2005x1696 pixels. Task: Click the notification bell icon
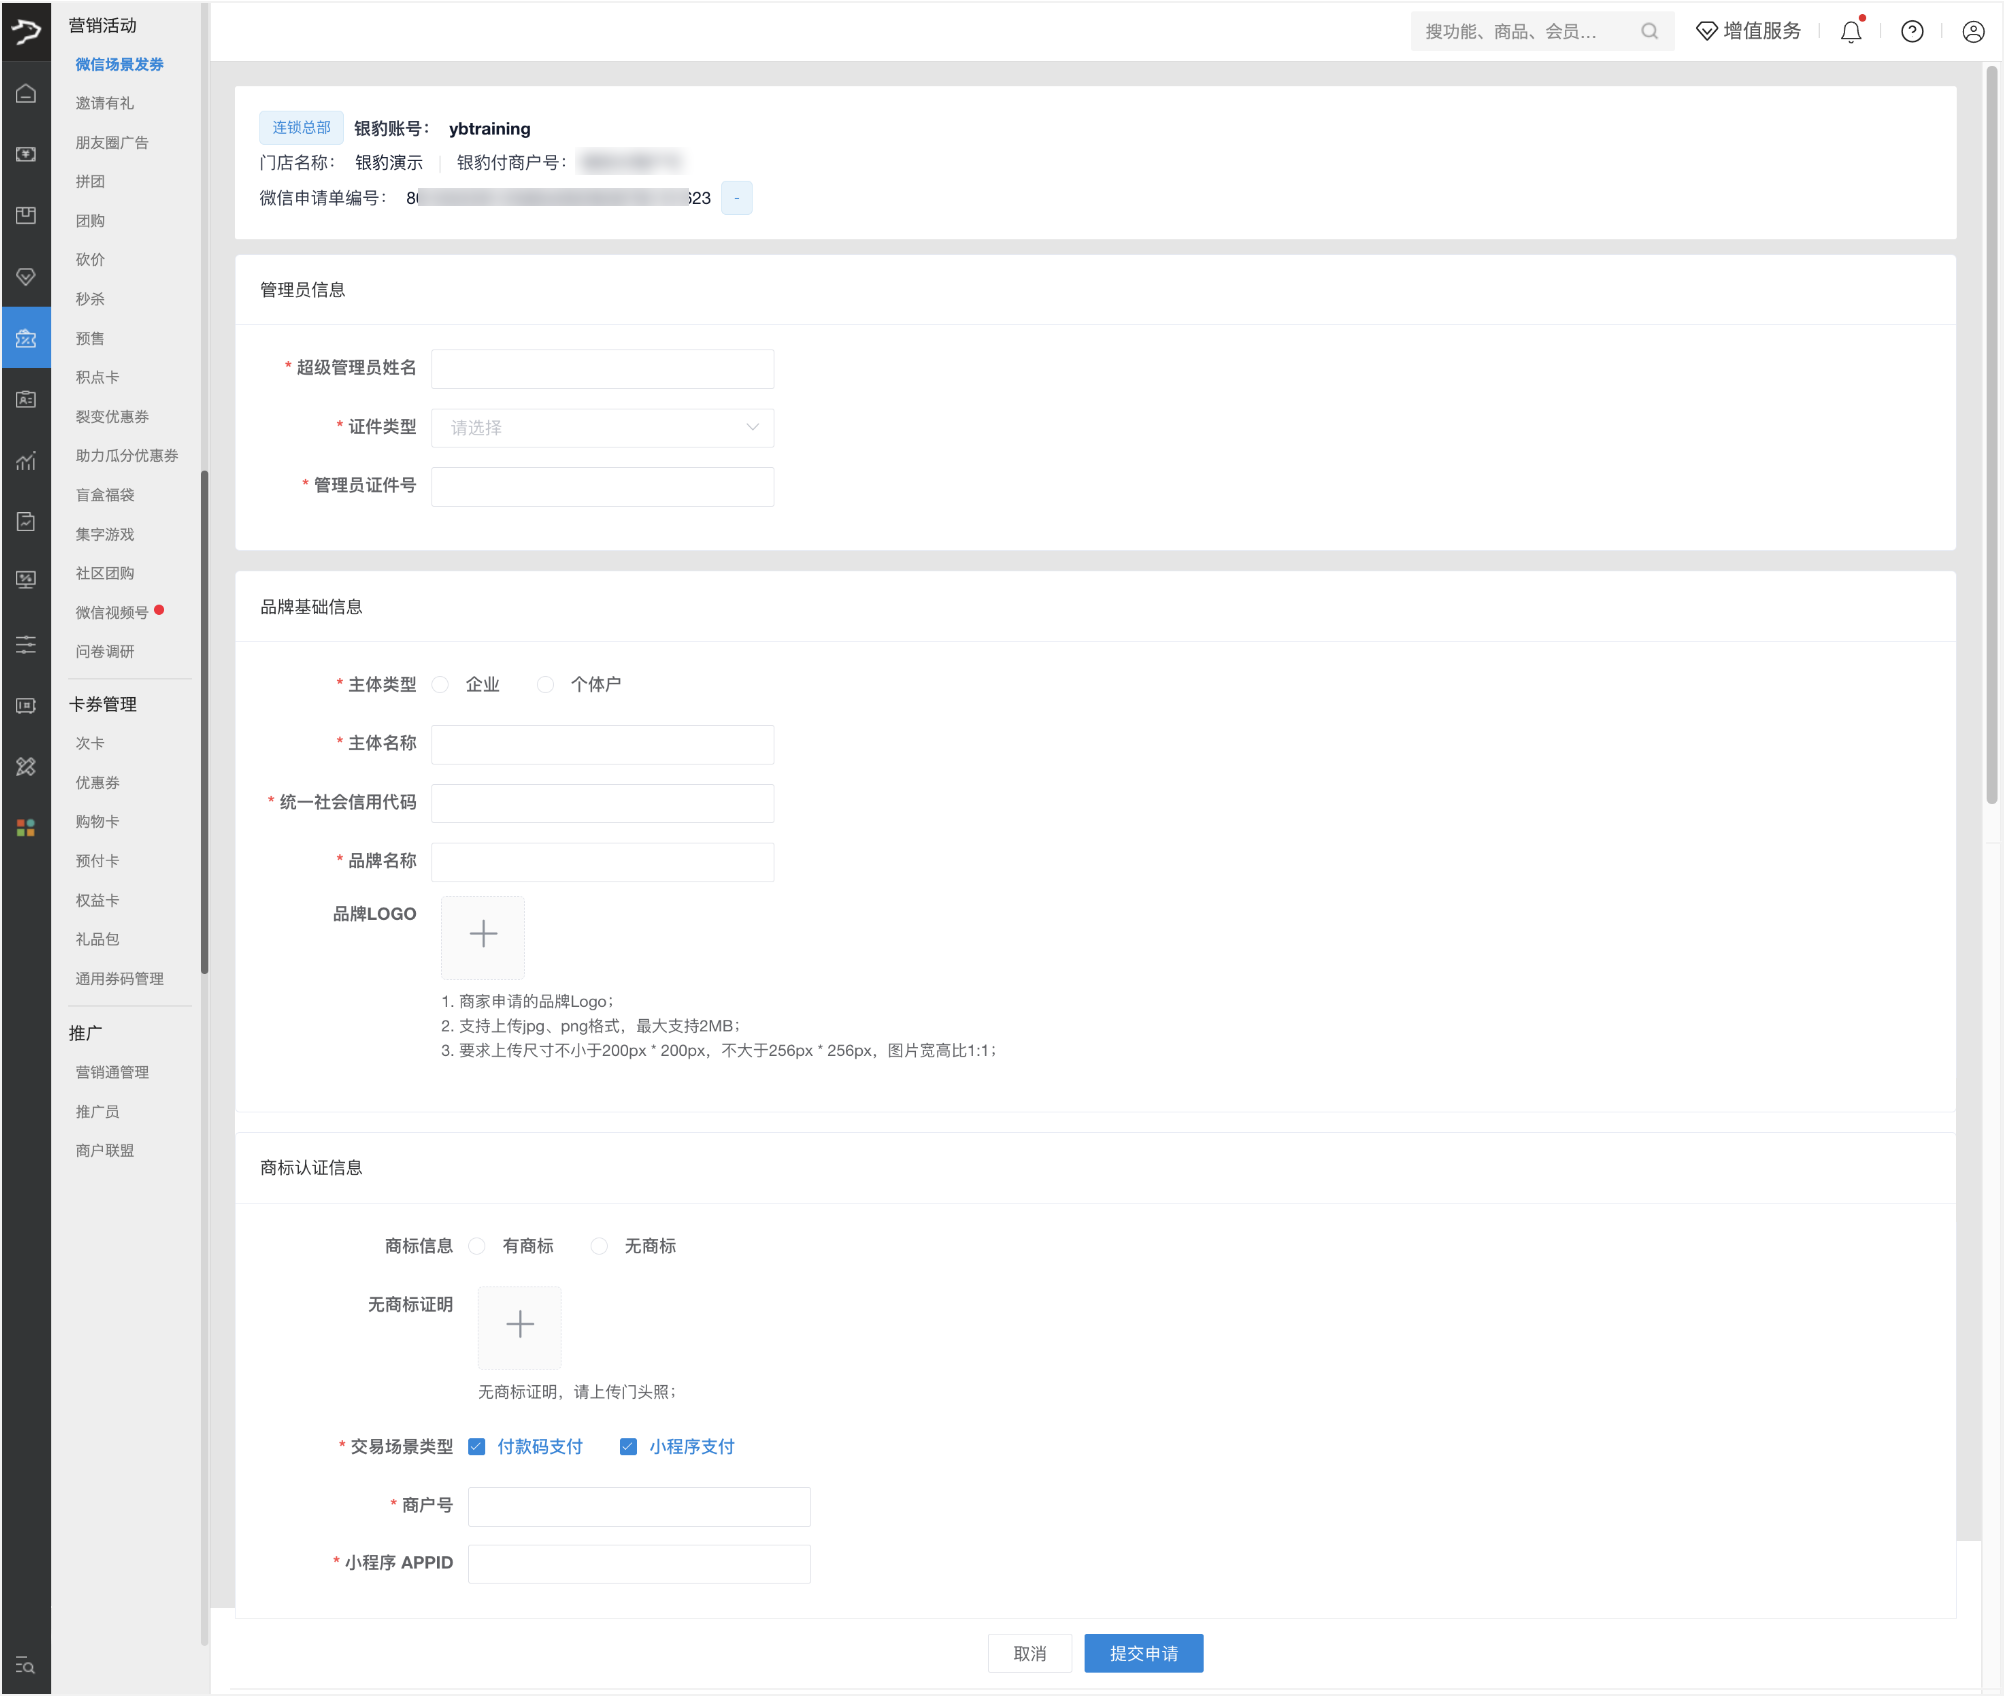click(1851, 32)
